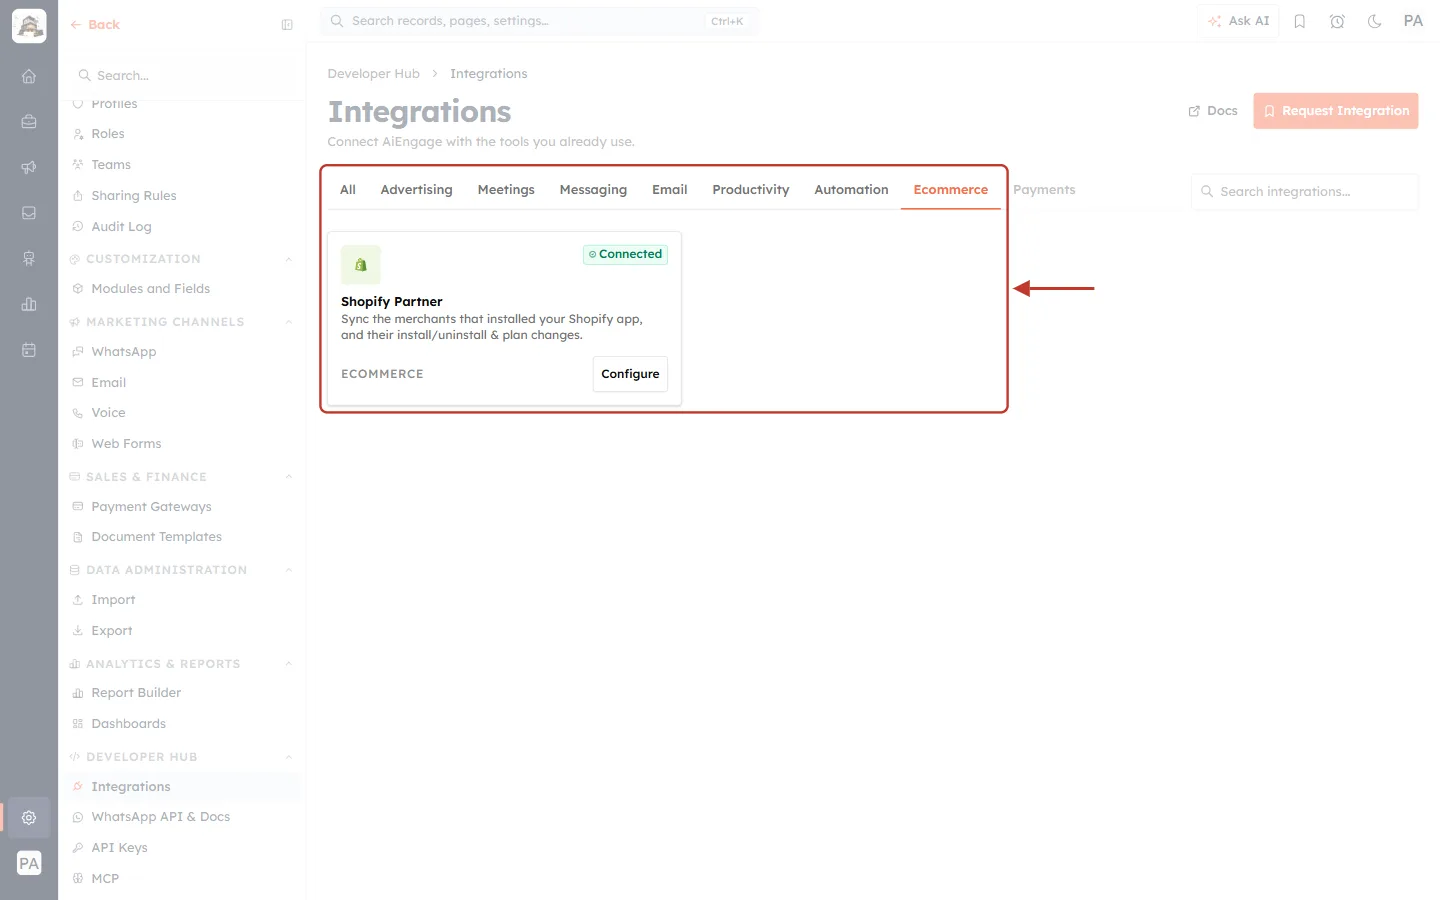Switch to the Advertising tab
1440x900 pixels.
[416, 190]
